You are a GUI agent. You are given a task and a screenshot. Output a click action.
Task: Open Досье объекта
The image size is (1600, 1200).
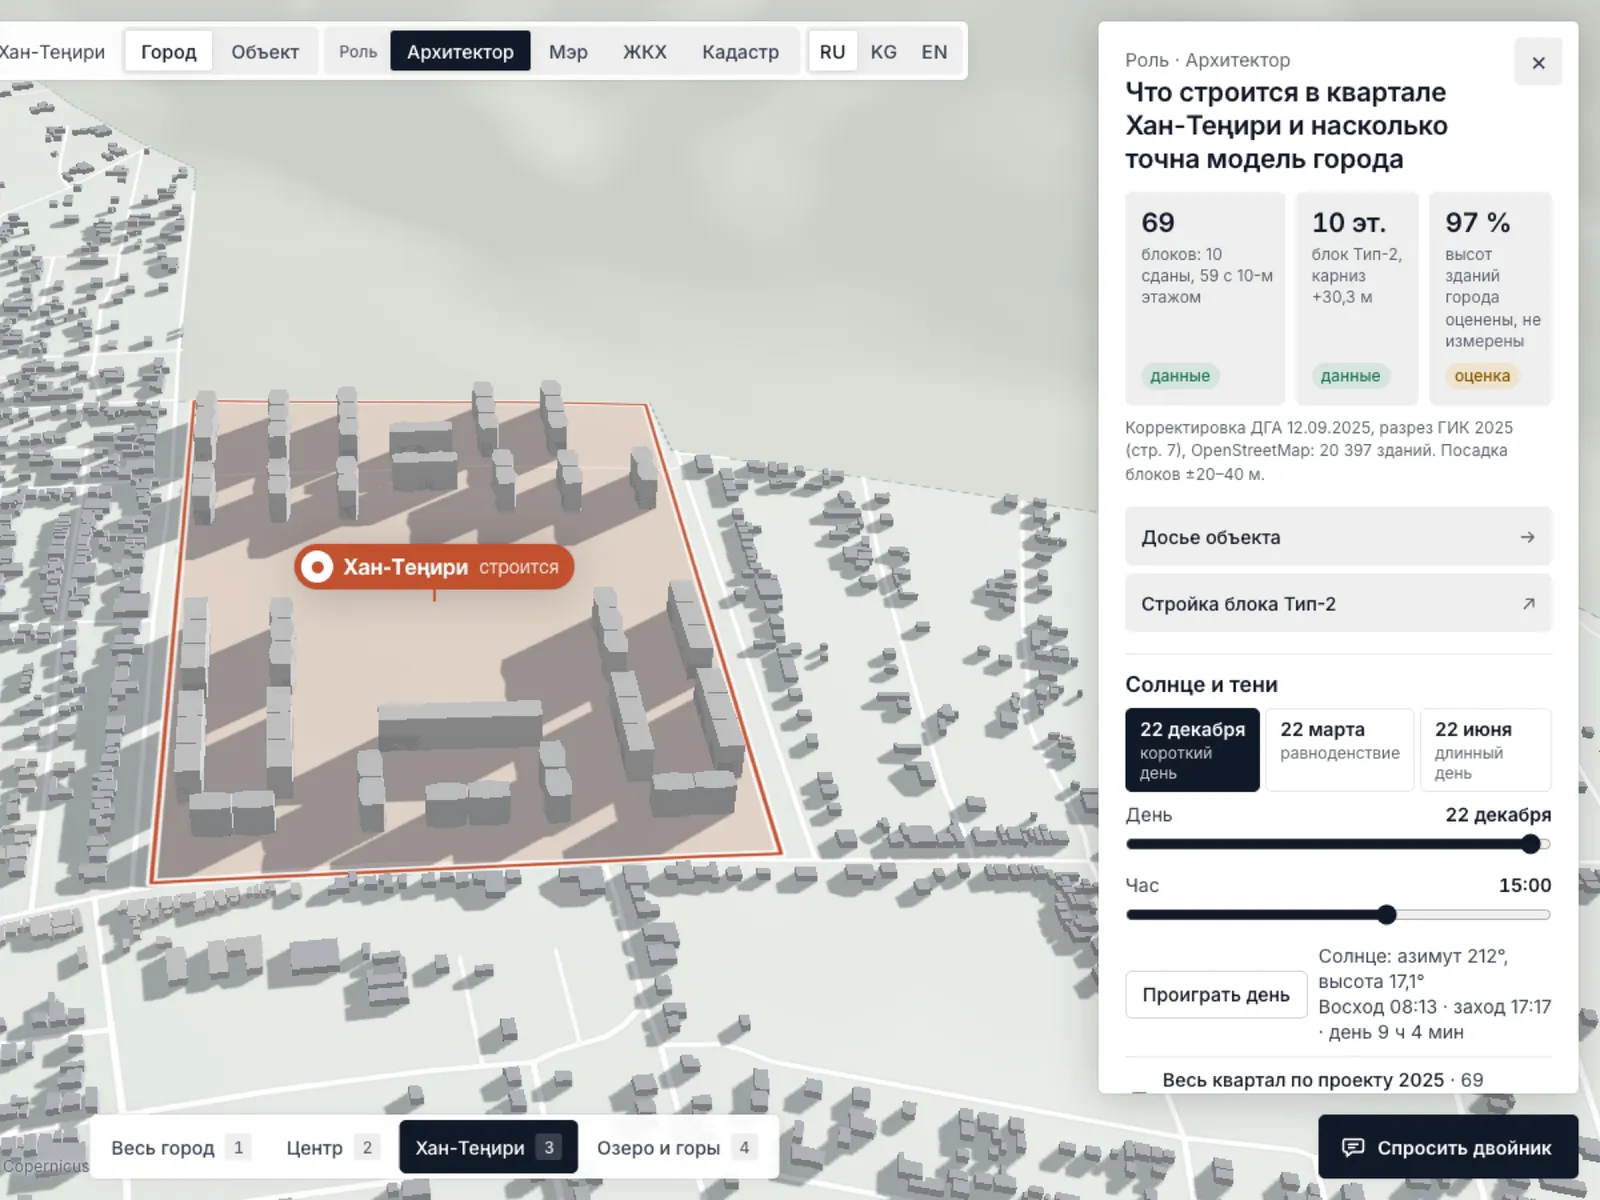click(1338, 537)
